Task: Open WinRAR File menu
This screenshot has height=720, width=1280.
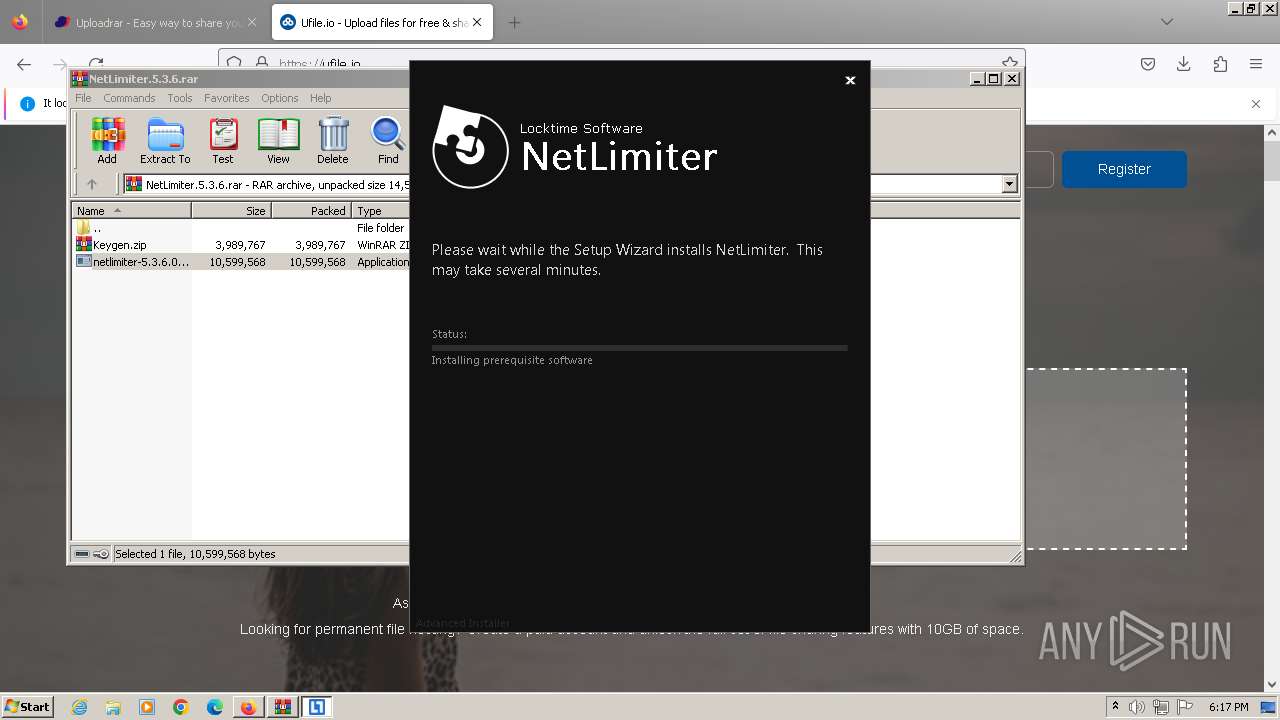Action: coord(83,98)
